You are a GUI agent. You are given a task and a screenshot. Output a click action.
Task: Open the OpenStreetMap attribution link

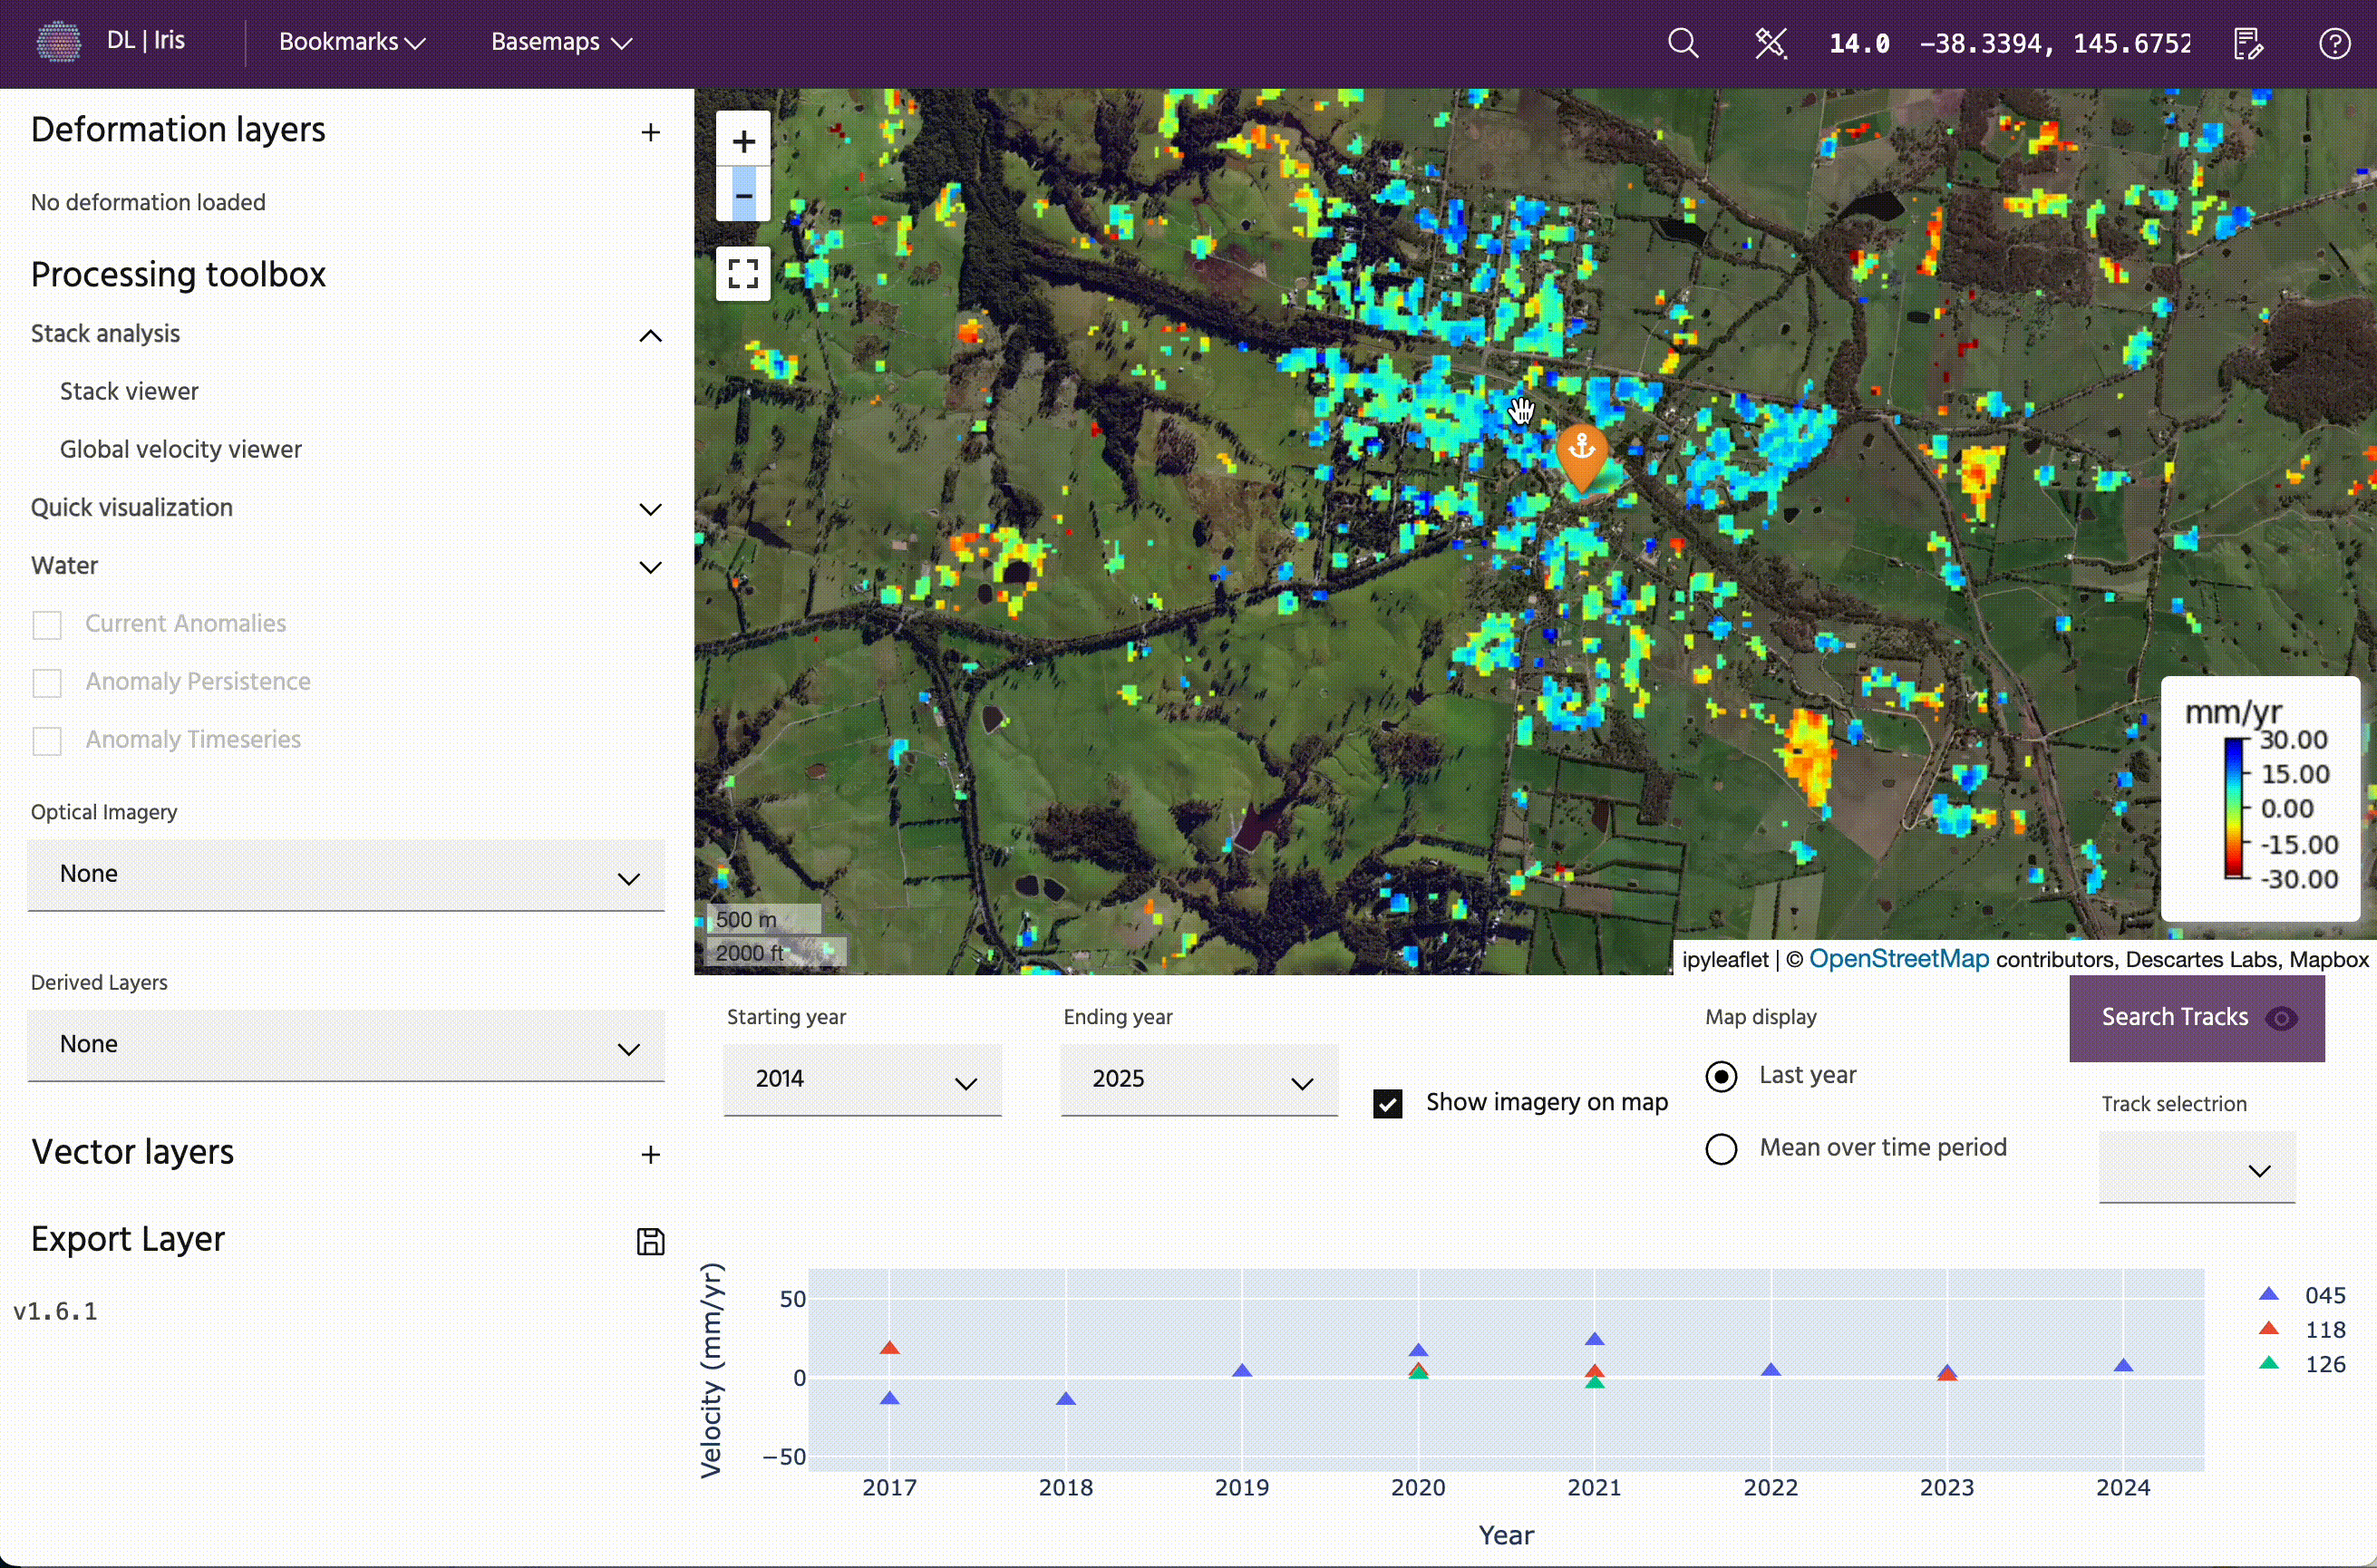pos(1898,959)
